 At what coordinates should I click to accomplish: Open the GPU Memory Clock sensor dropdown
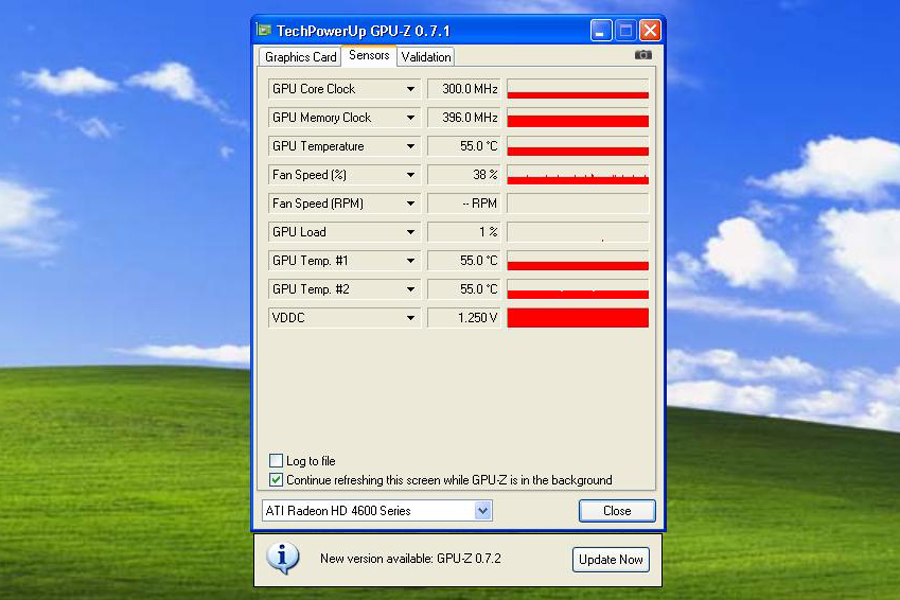click(x=410, y=118)
